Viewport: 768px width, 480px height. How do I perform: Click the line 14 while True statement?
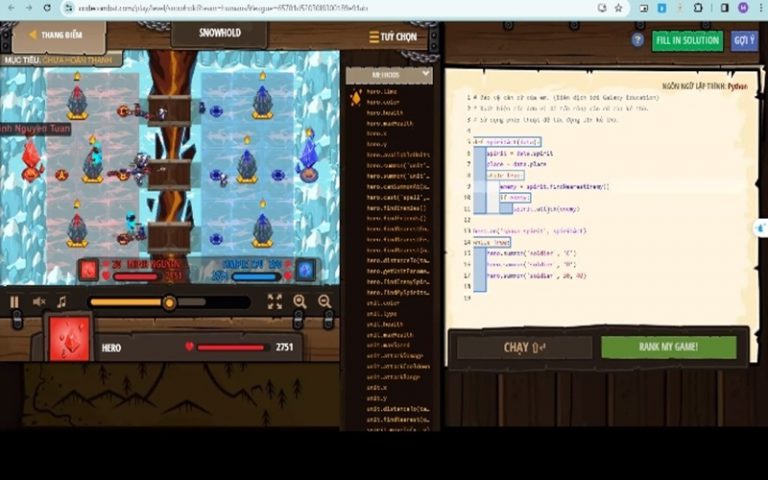tap(492, 242)
